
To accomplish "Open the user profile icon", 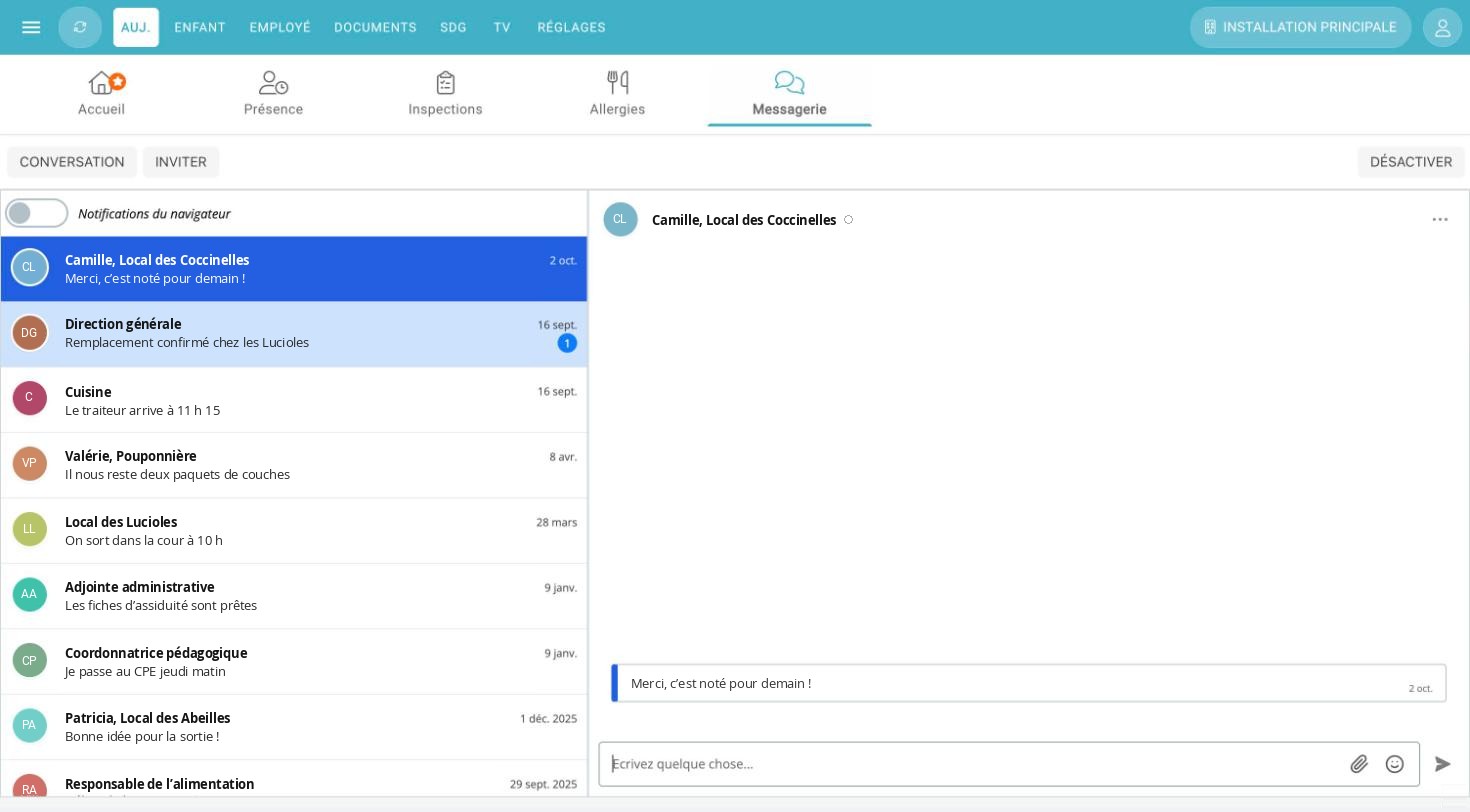I will [x=1442, y=28].
